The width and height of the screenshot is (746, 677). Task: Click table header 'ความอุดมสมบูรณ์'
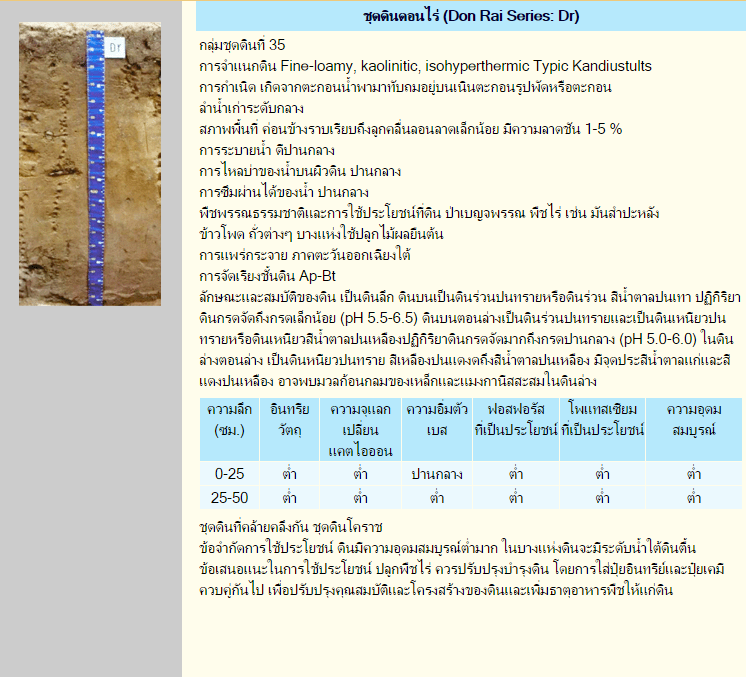tap(694, 429)
